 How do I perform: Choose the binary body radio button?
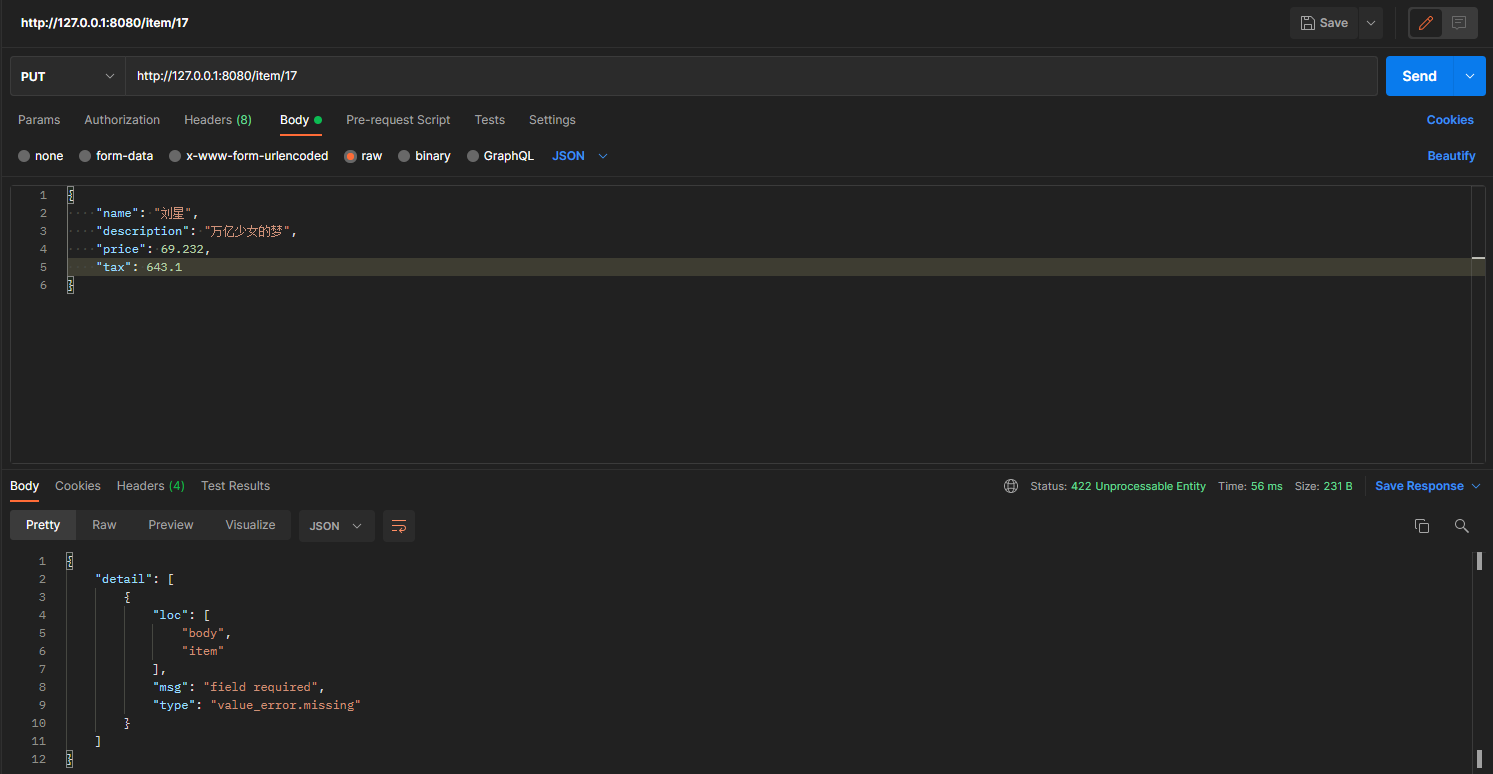coord(404,156)
